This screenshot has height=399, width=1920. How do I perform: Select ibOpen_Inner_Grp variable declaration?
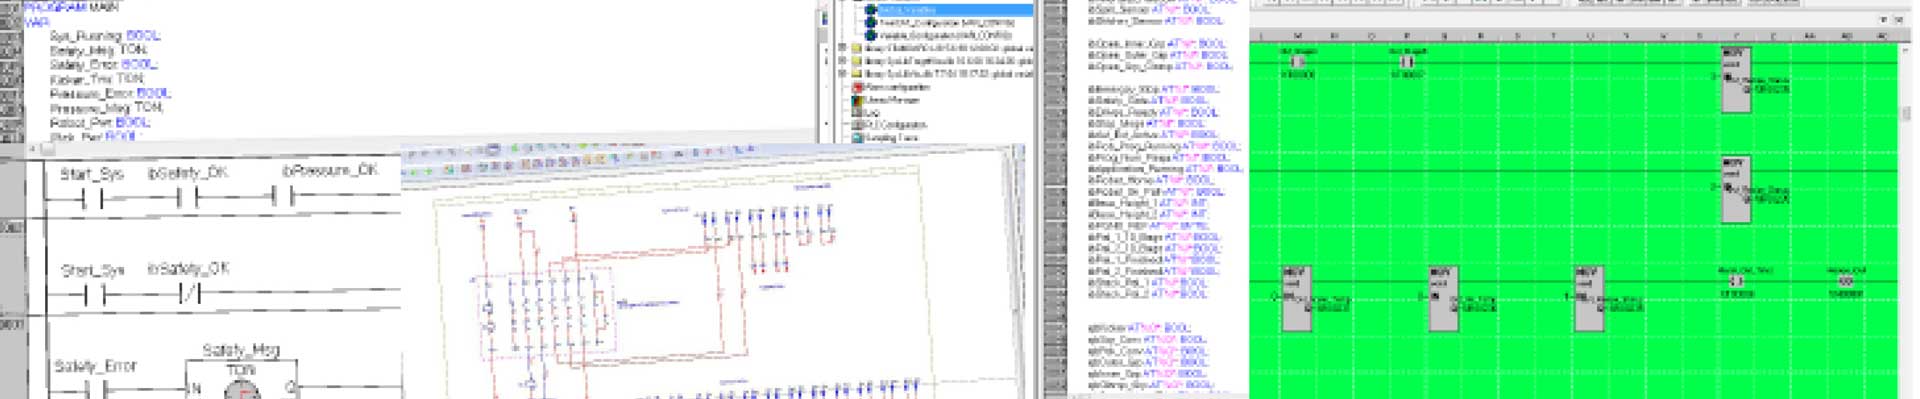click(x=1156, y=44)
